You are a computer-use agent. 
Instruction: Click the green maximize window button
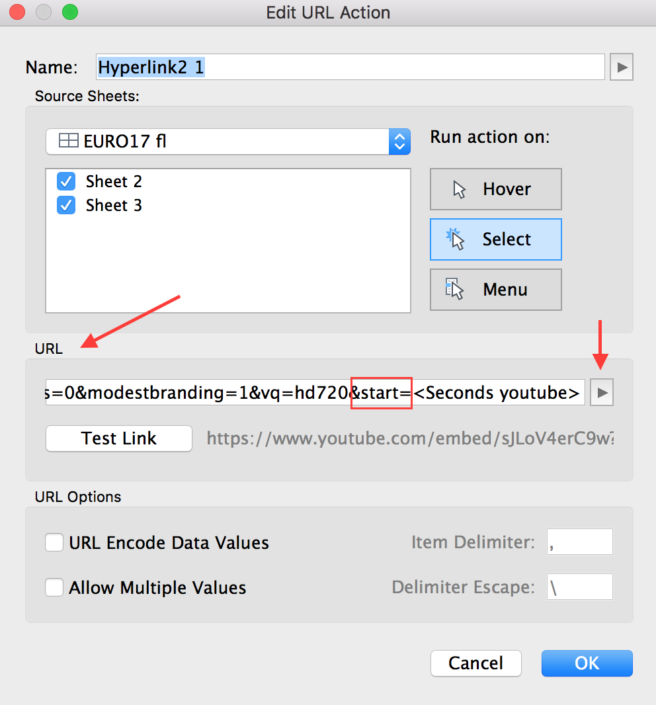[x=69, y=12]
